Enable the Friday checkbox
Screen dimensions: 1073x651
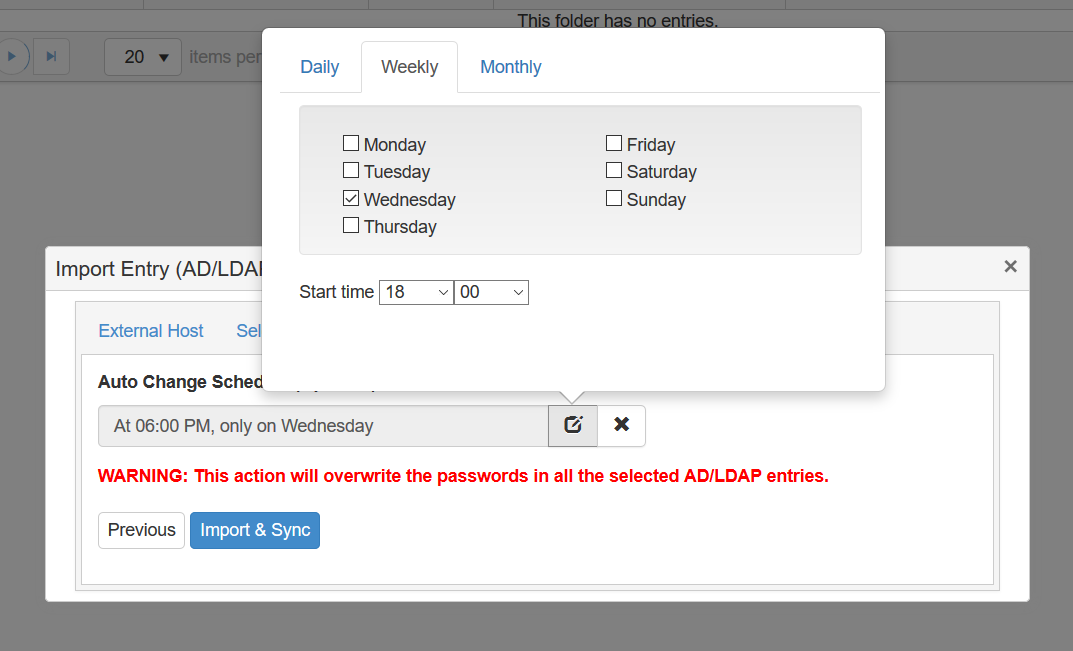[x=614, y=143]
